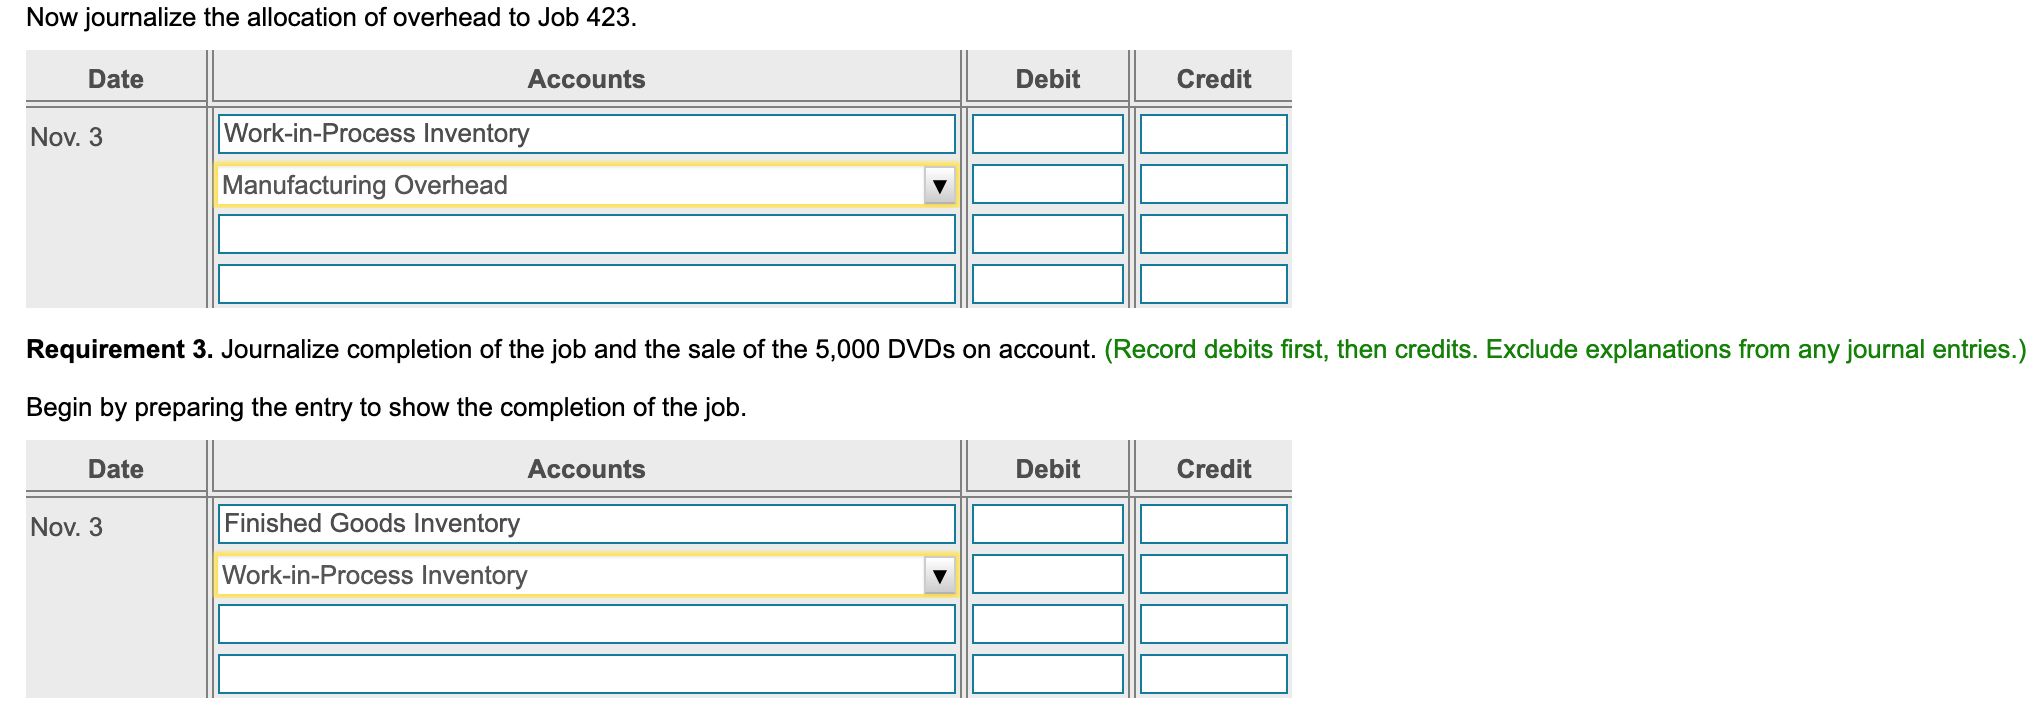Click fourth-row debit field in overhead entry
This screenshot has height=720, width=2040.
1048,284
